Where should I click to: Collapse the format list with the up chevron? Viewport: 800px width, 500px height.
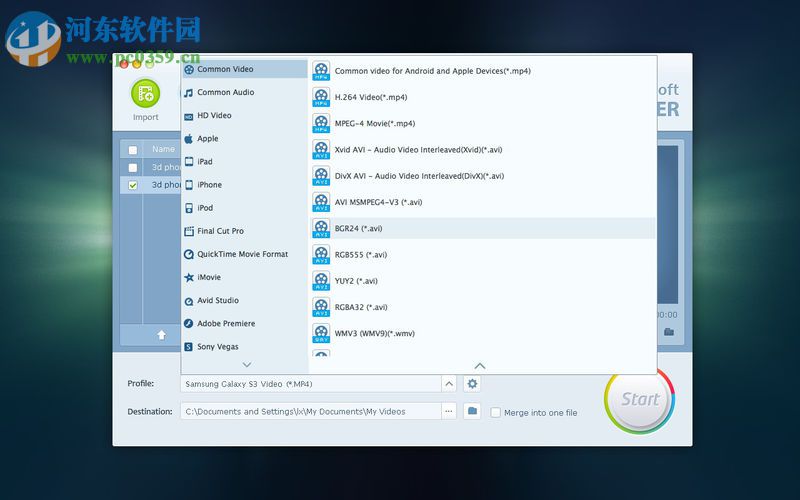click(480, 366)
